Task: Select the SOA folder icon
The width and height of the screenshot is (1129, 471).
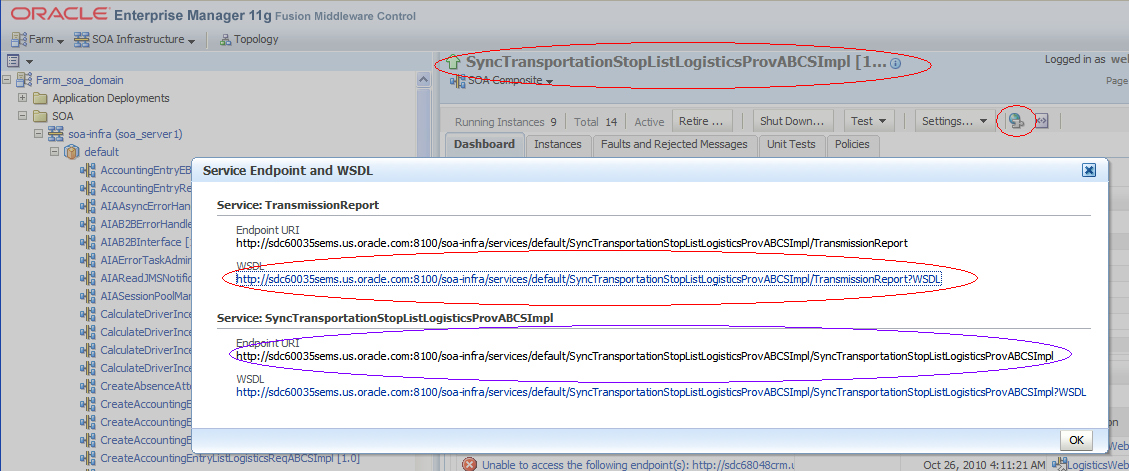Action: pyautogui.click(x=40, y=116)
